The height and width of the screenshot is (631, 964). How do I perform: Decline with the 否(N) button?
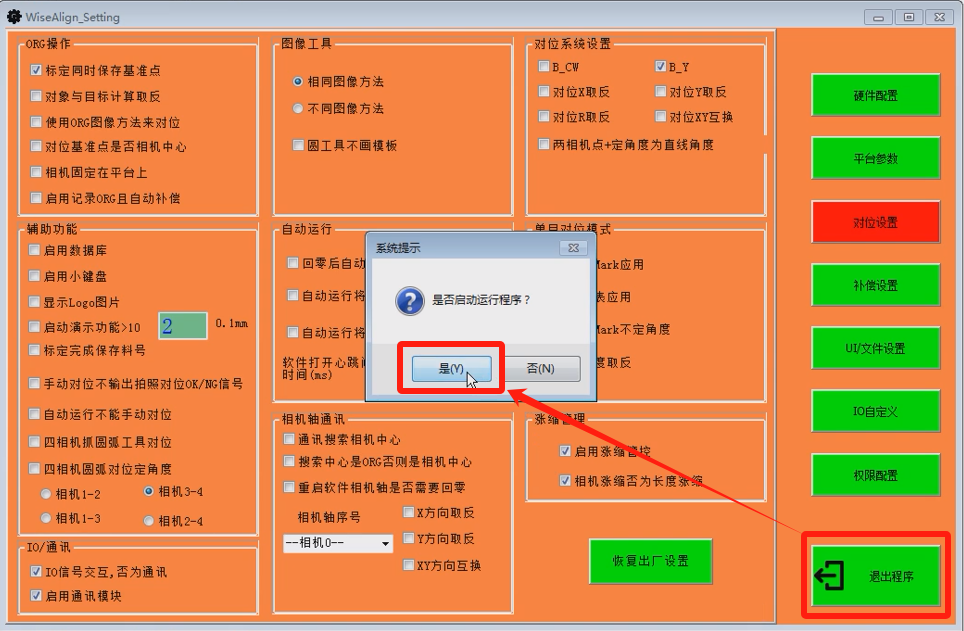540,368
